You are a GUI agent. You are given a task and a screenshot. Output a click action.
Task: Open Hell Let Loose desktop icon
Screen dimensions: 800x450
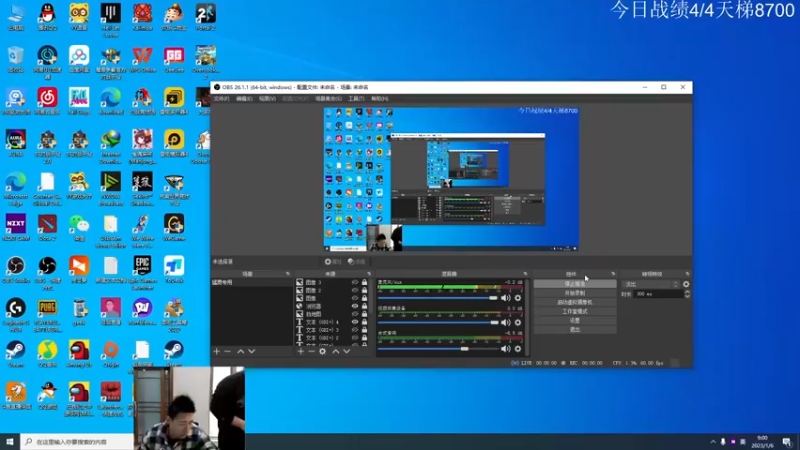[111, 20]
